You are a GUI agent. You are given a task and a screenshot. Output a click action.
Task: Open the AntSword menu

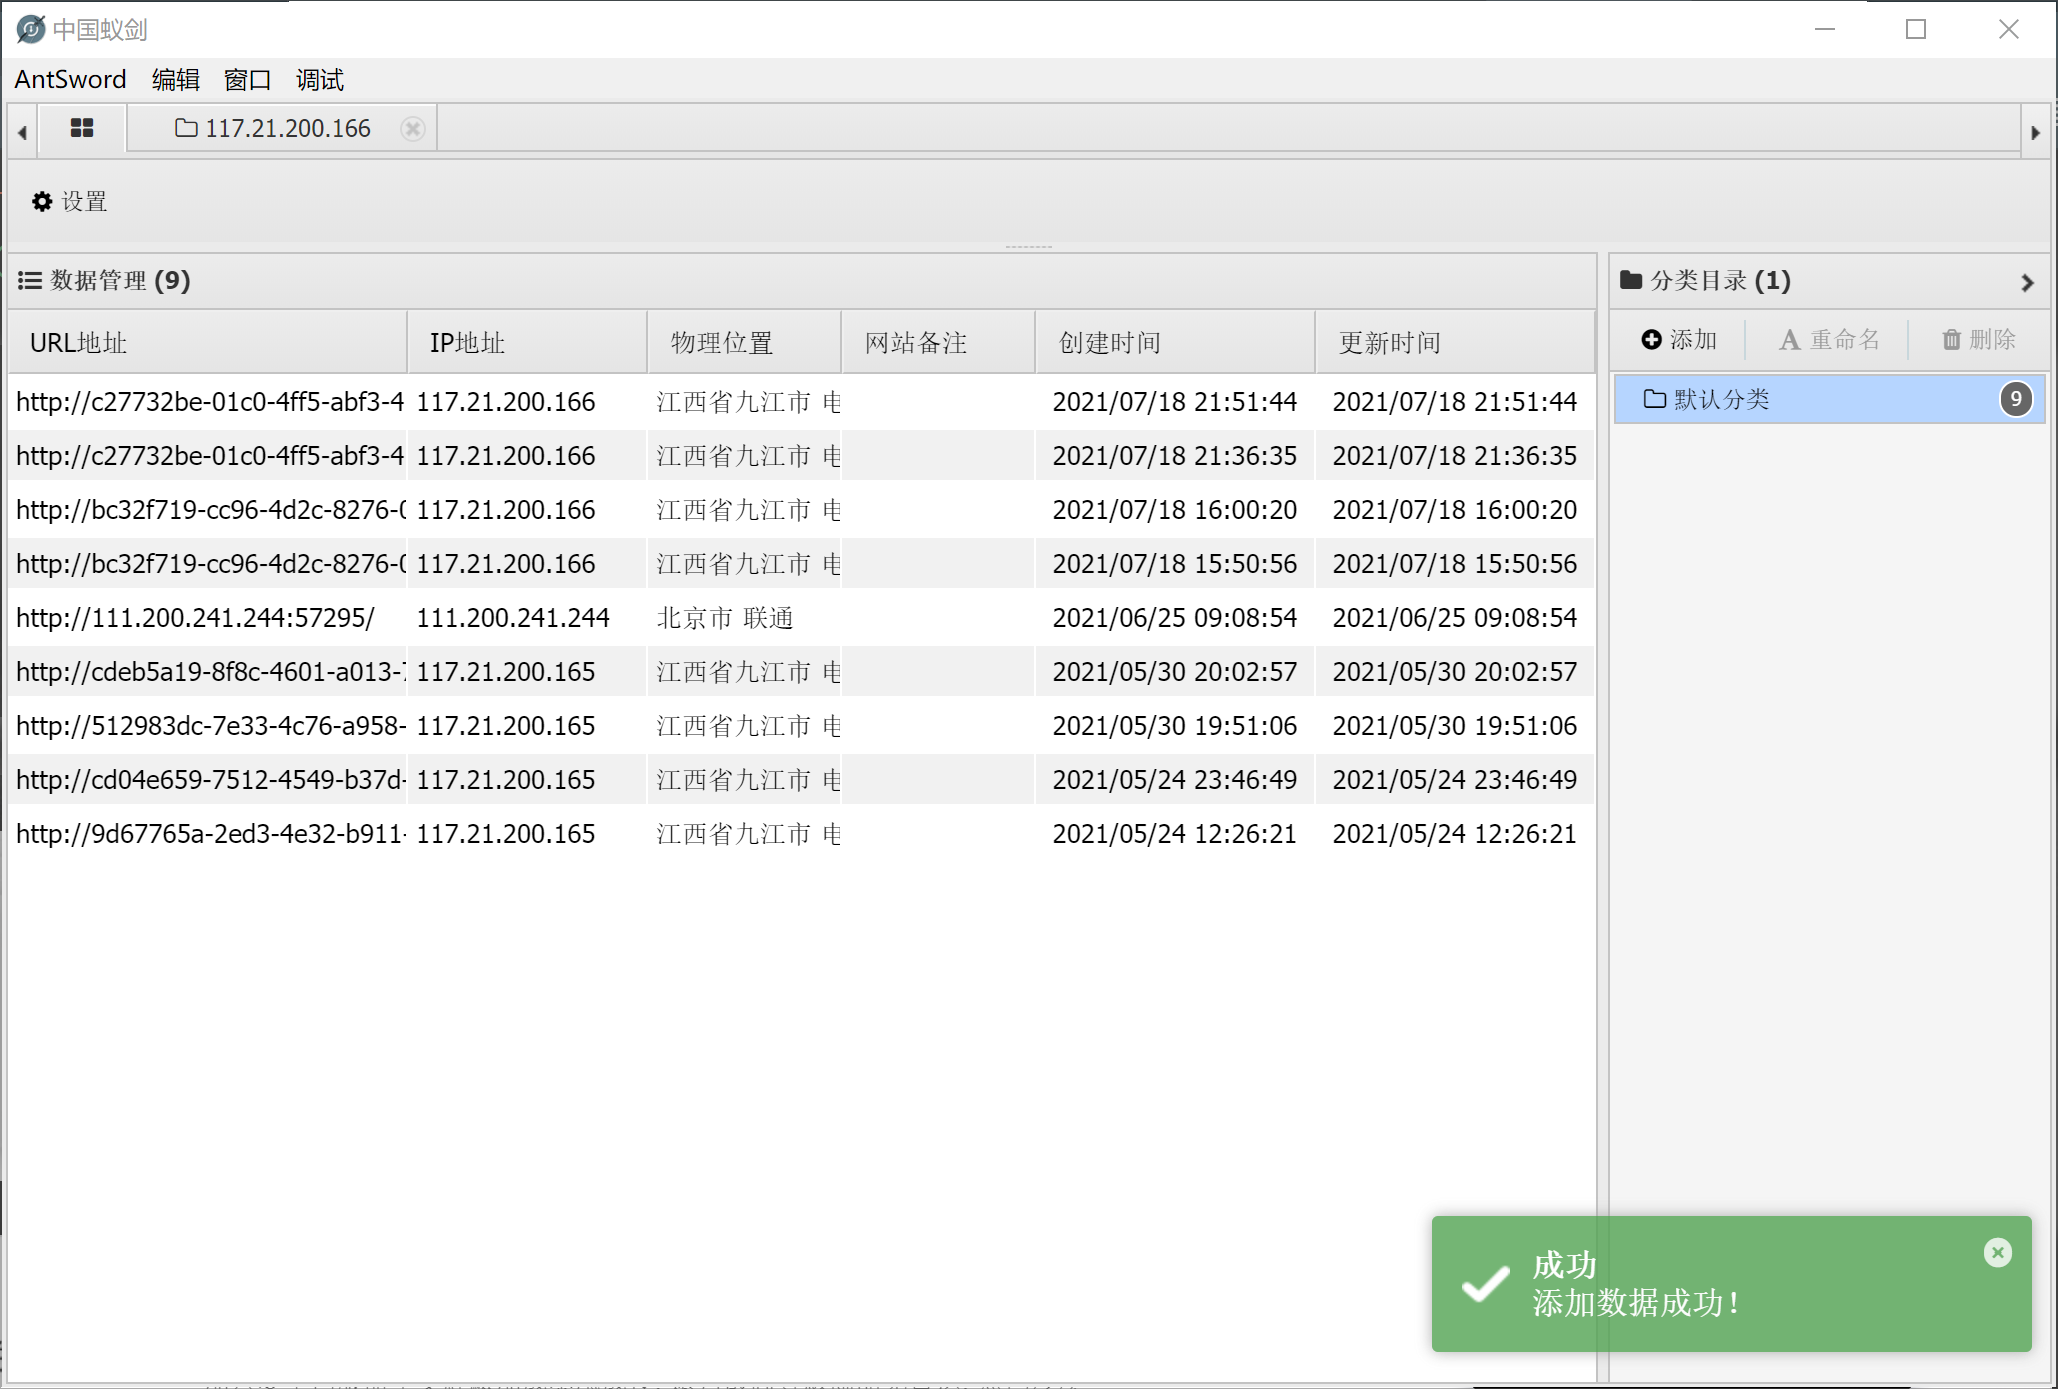pyautogui.click(x=70, y=80)
